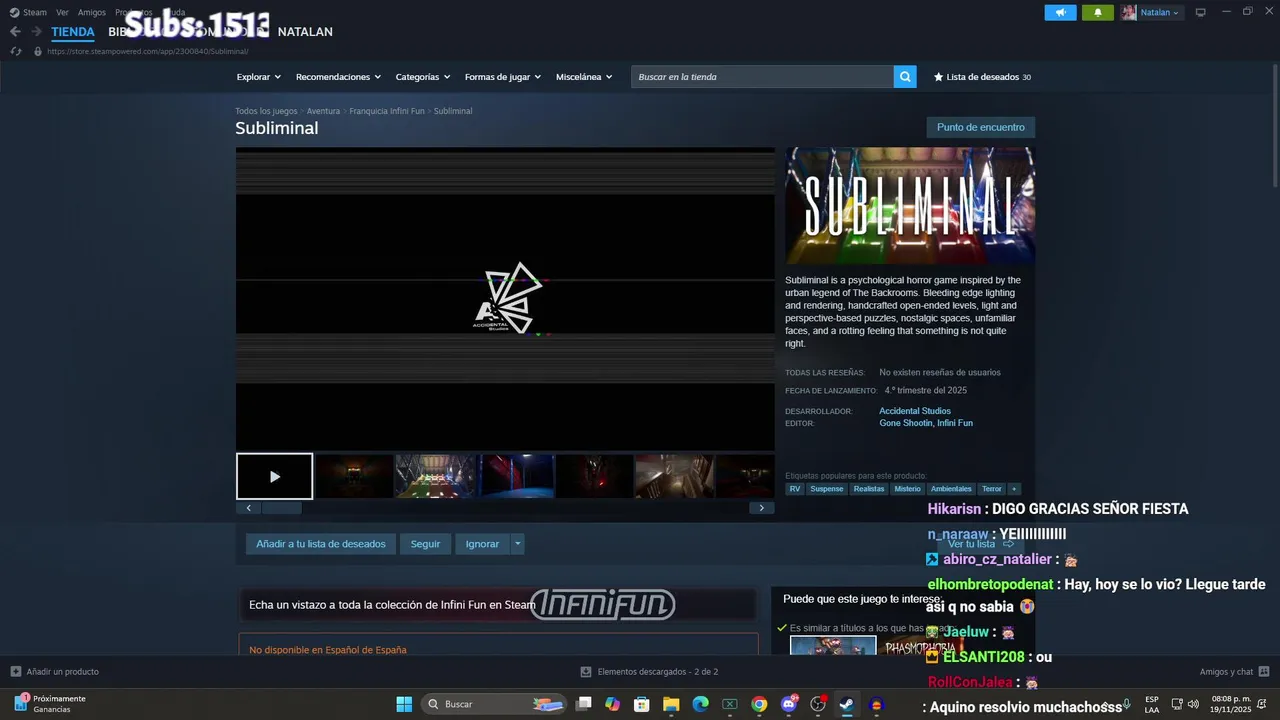Click the Steam taskbar icon
The image size is (1280, 720).
pos(847,704)
